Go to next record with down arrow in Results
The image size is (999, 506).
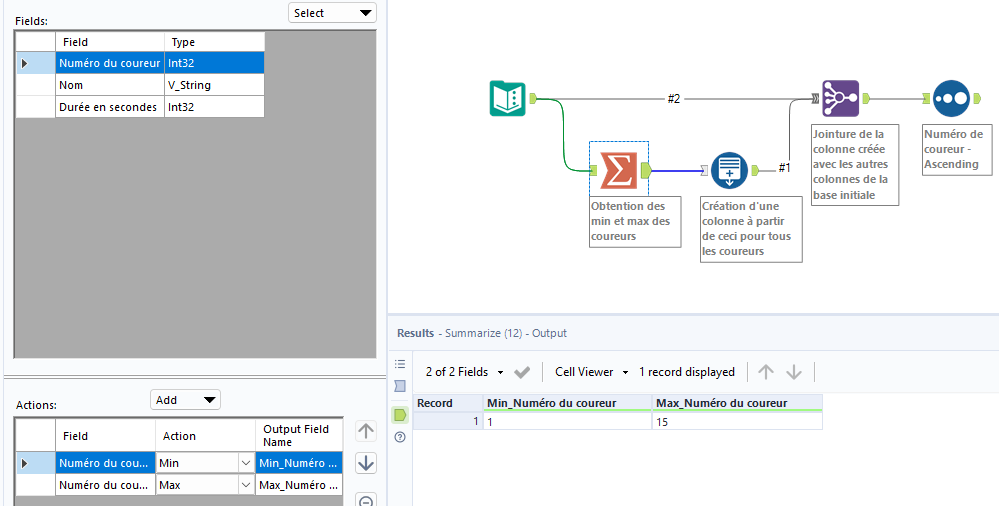794,372
